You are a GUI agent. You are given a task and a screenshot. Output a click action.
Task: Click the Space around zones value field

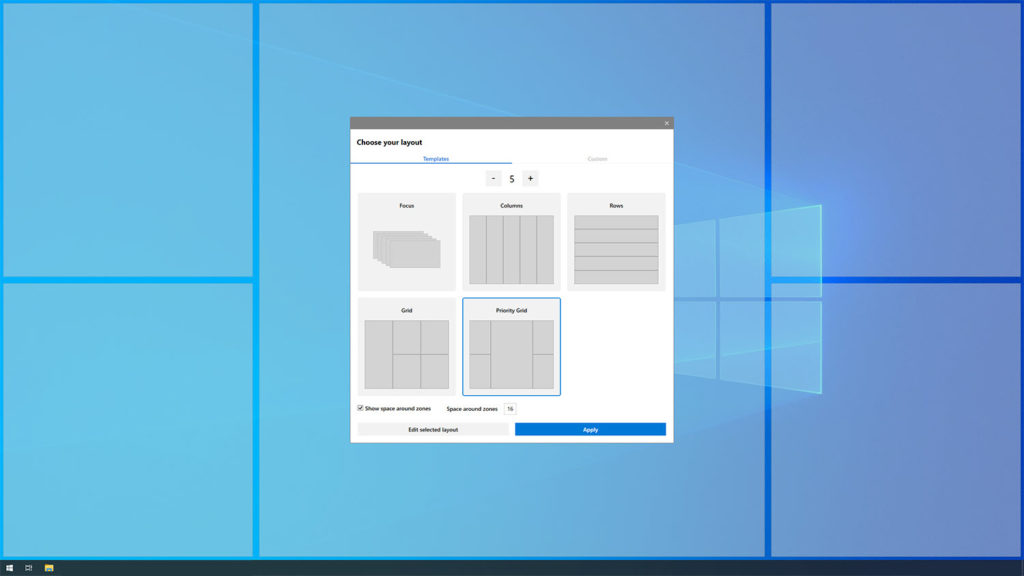(x=510, y=409)
